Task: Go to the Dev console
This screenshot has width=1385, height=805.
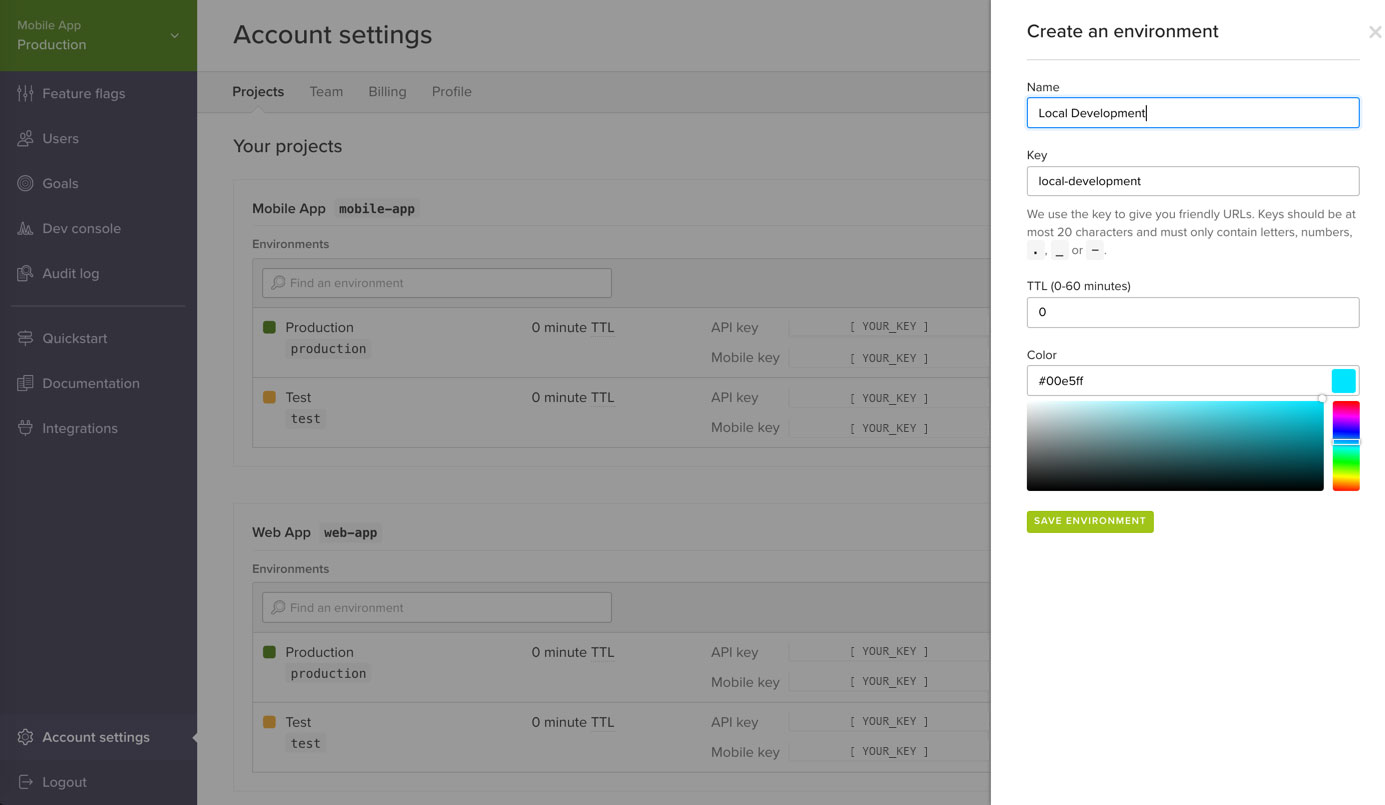Action: click(x=79, y=228)
